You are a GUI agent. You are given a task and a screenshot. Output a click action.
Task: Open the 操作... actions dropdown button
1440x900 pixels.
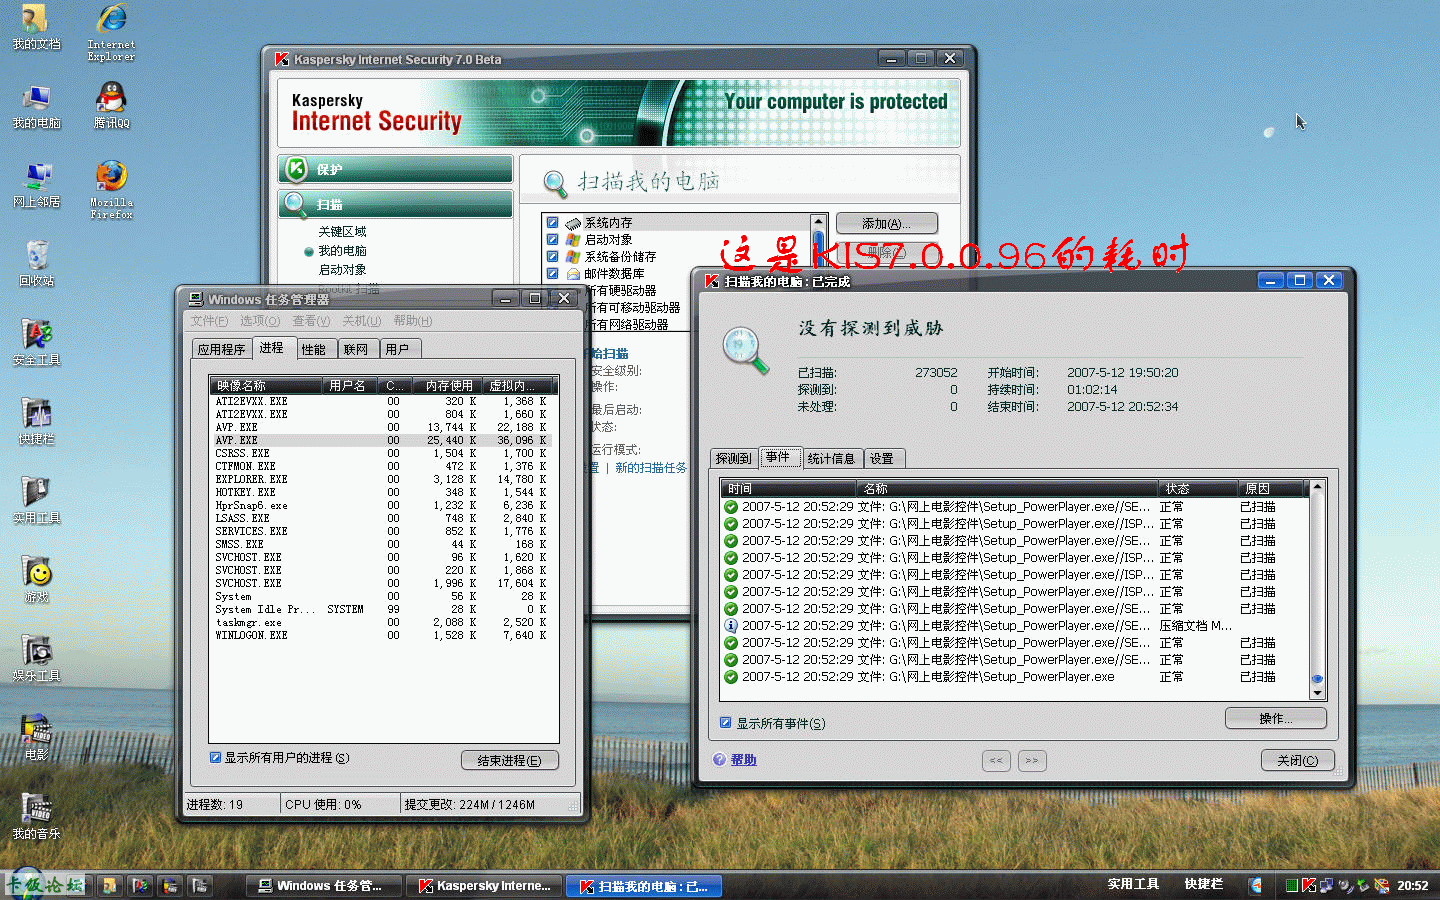(x=1276, y=719)
